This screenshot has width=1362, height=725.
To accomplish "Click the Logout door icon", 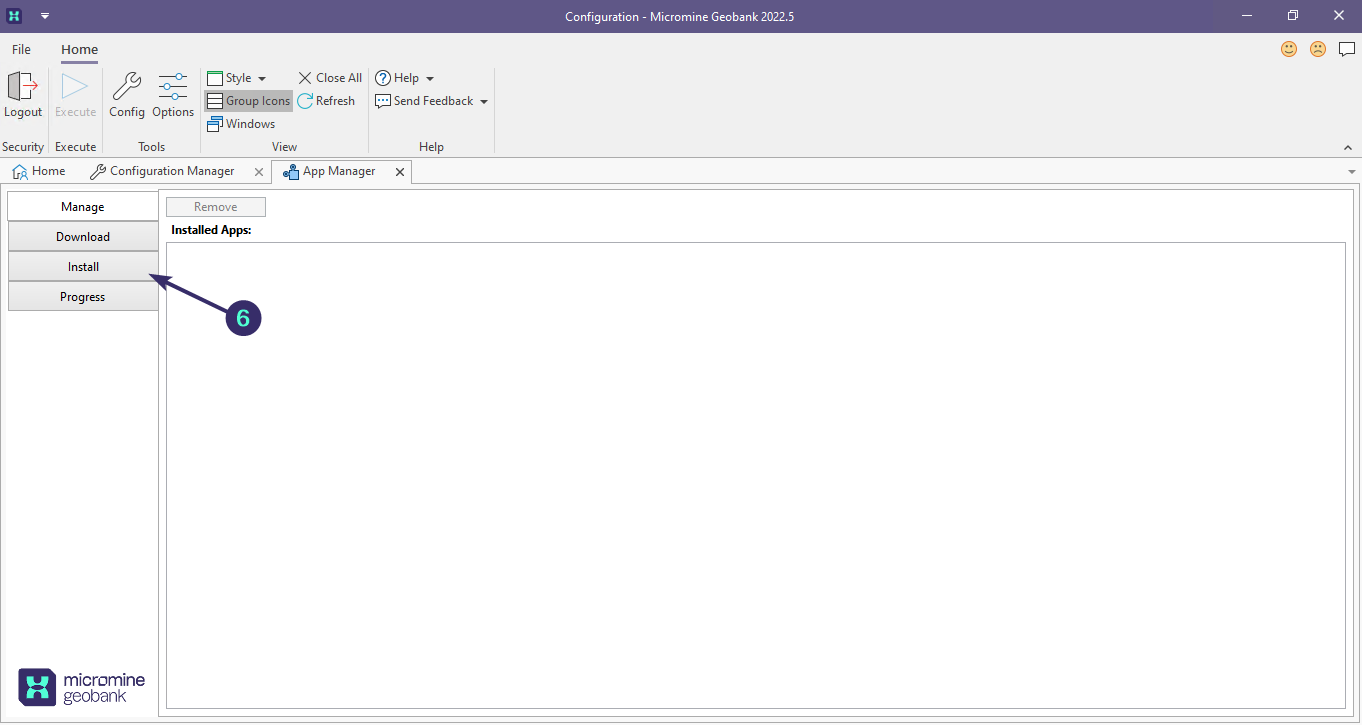I will click(22, 87).
